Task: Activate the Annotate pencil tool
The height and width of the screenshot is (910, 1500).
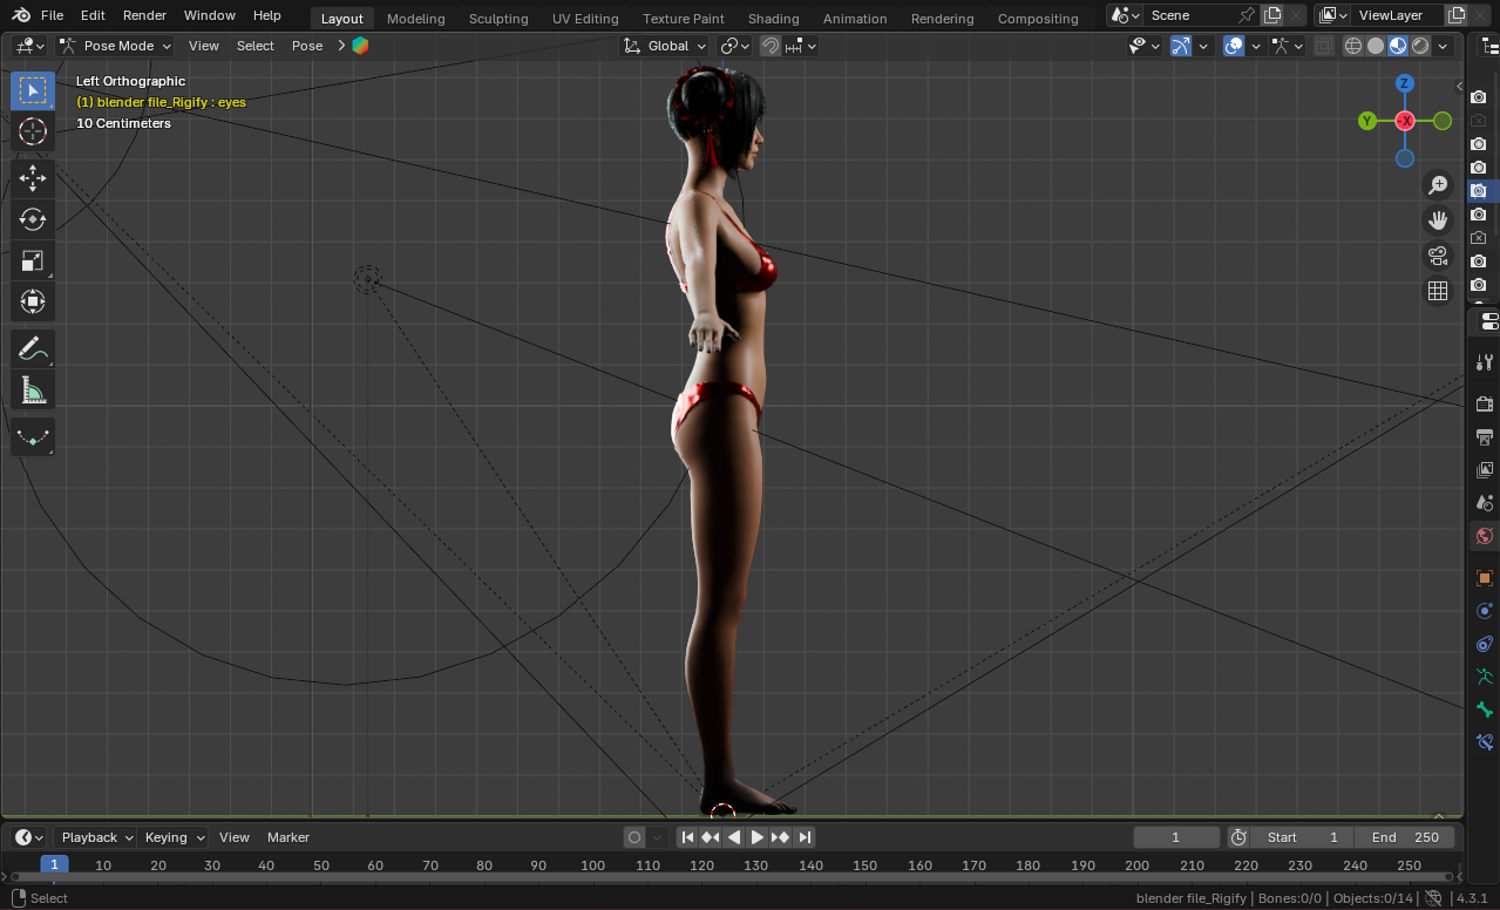Action: point(32,349)
